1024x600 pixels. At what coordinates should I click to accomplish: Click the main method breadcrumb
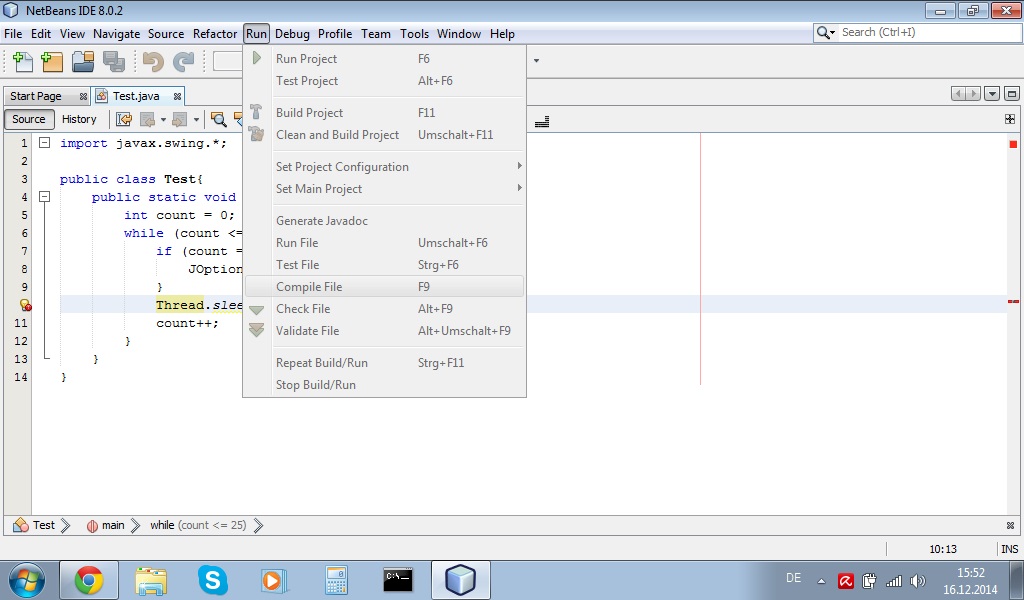(105, 525)
